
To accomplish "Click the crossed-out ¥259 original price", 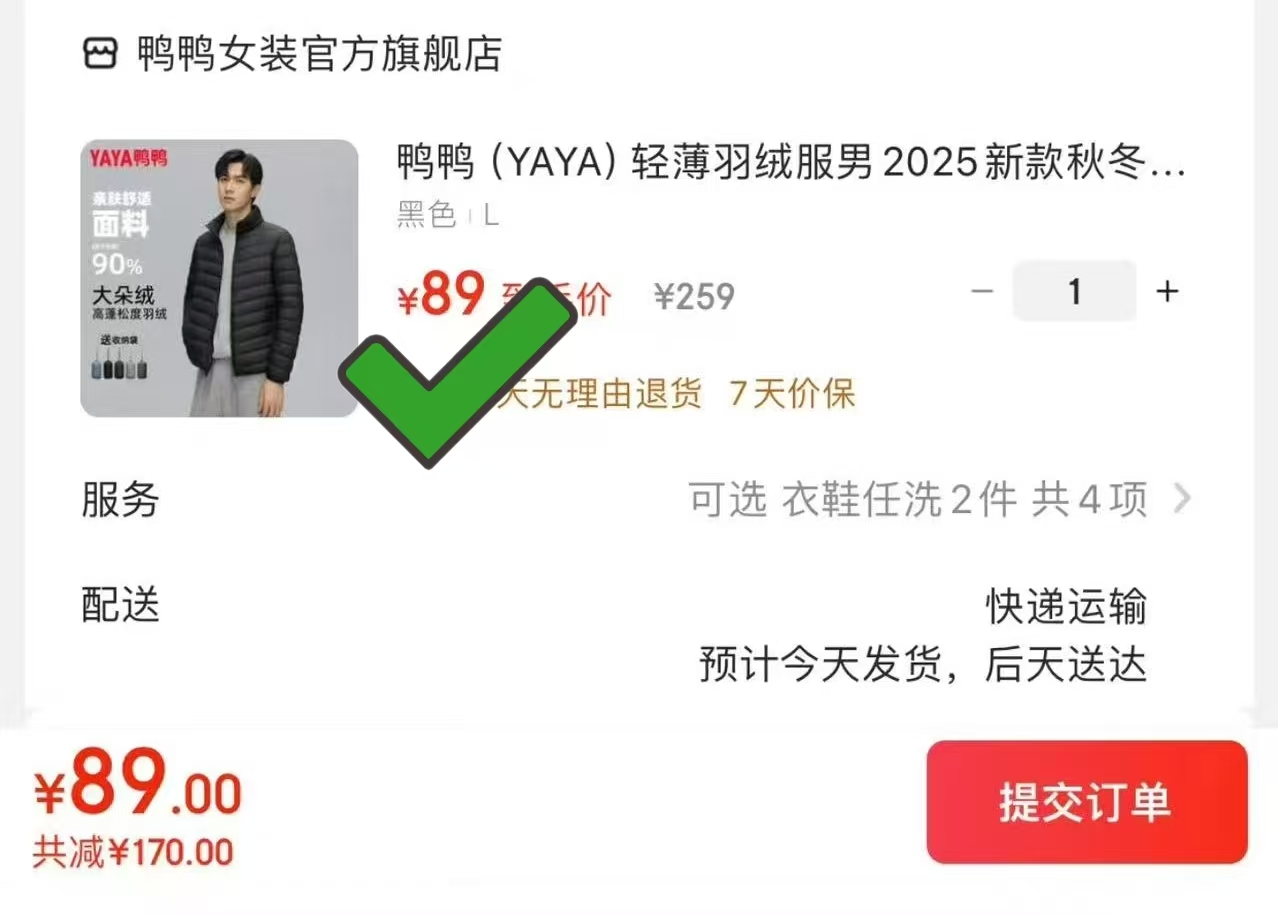I will [694, 297].
